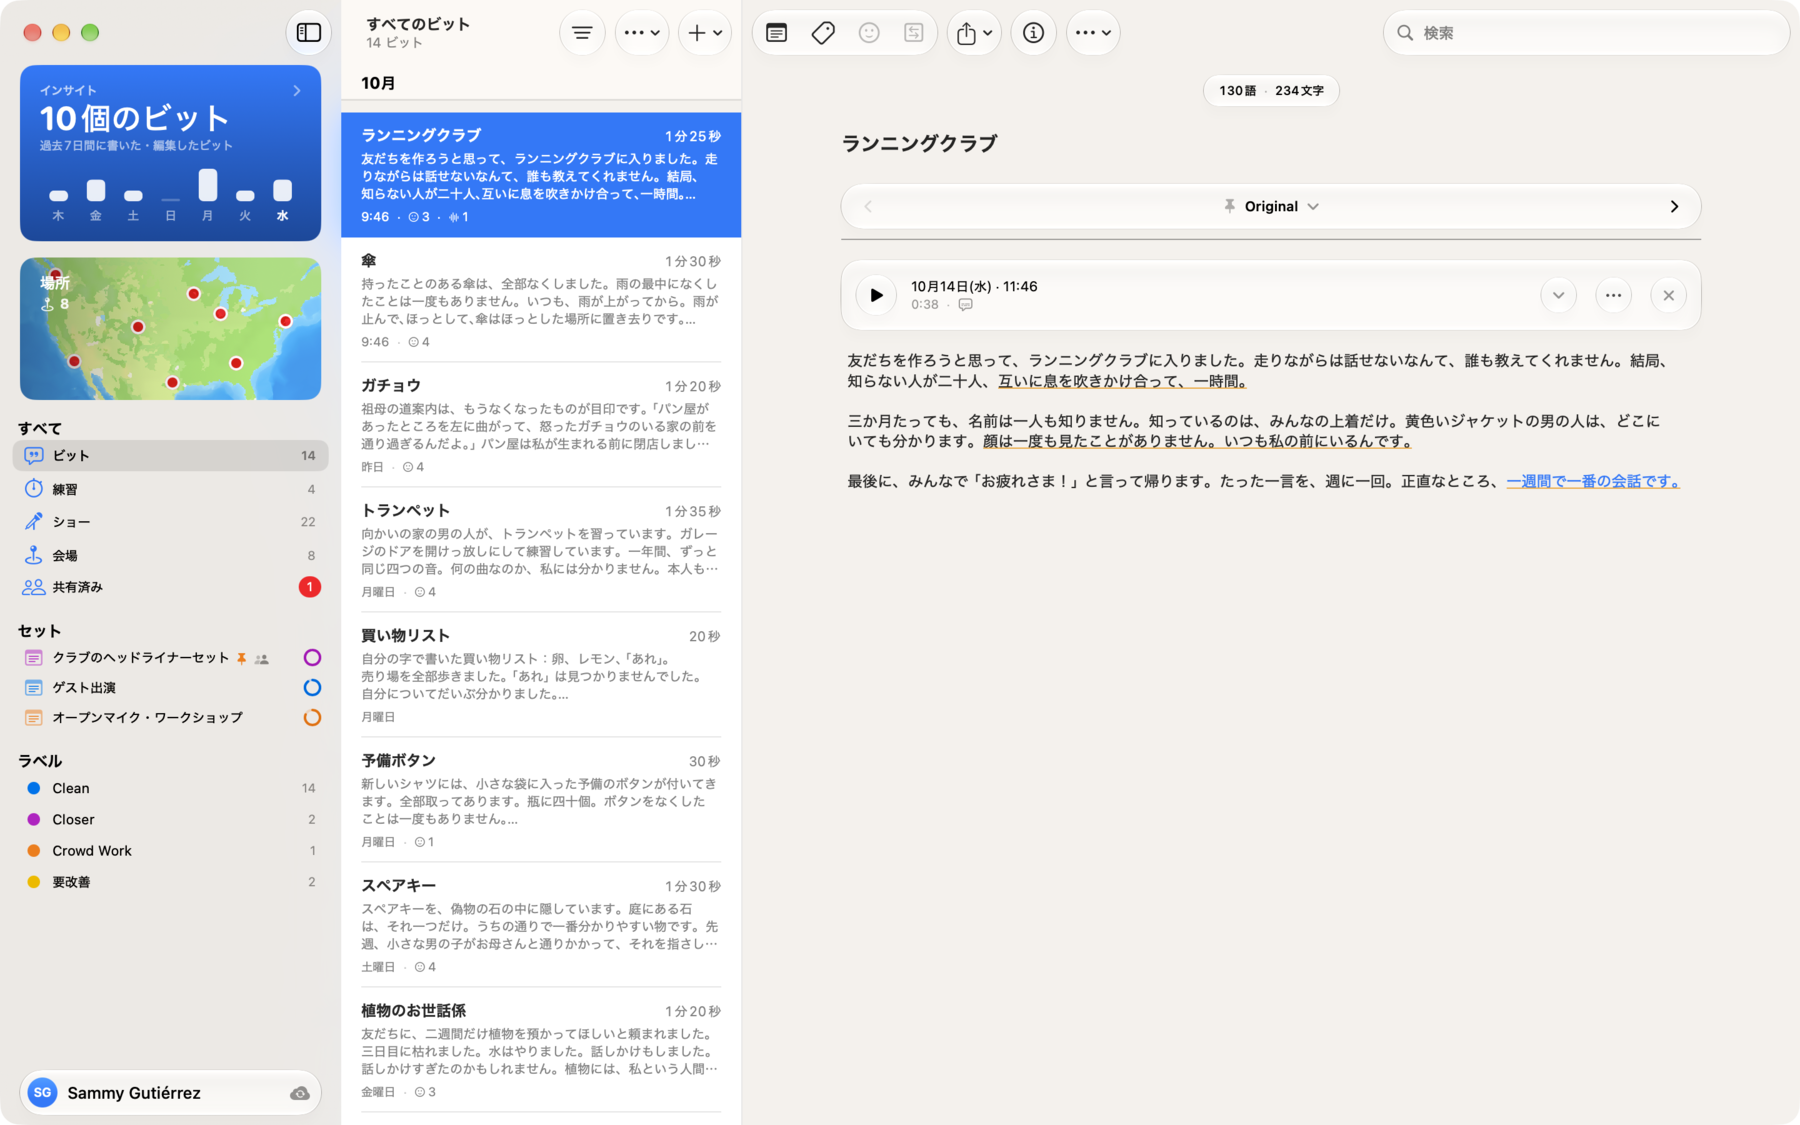Open Sammy Gutiérrez account button
Image resolution: width=1800 pixels, height=1125 pixels.
pyautogui.click(x=171, y=1093)
